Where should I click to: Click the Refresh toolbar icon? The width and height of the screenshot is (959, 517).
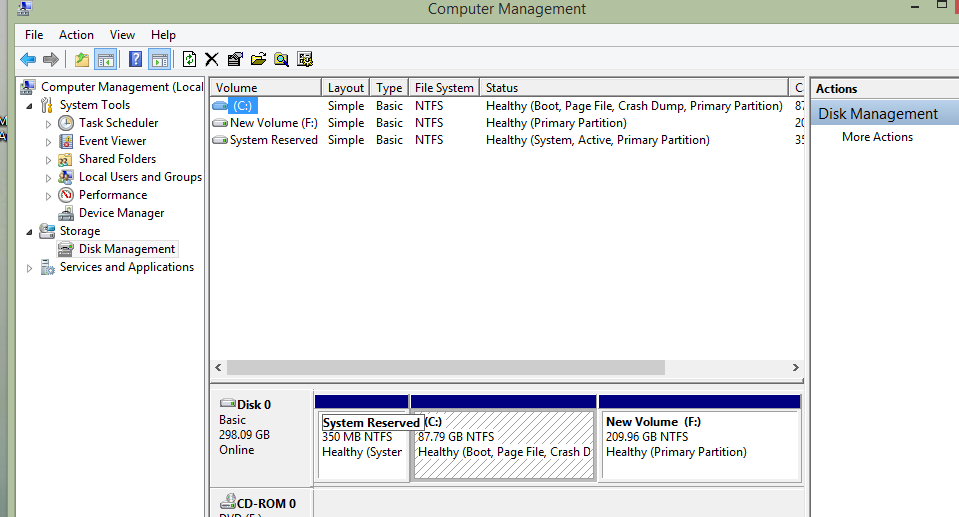coord(190,59)
